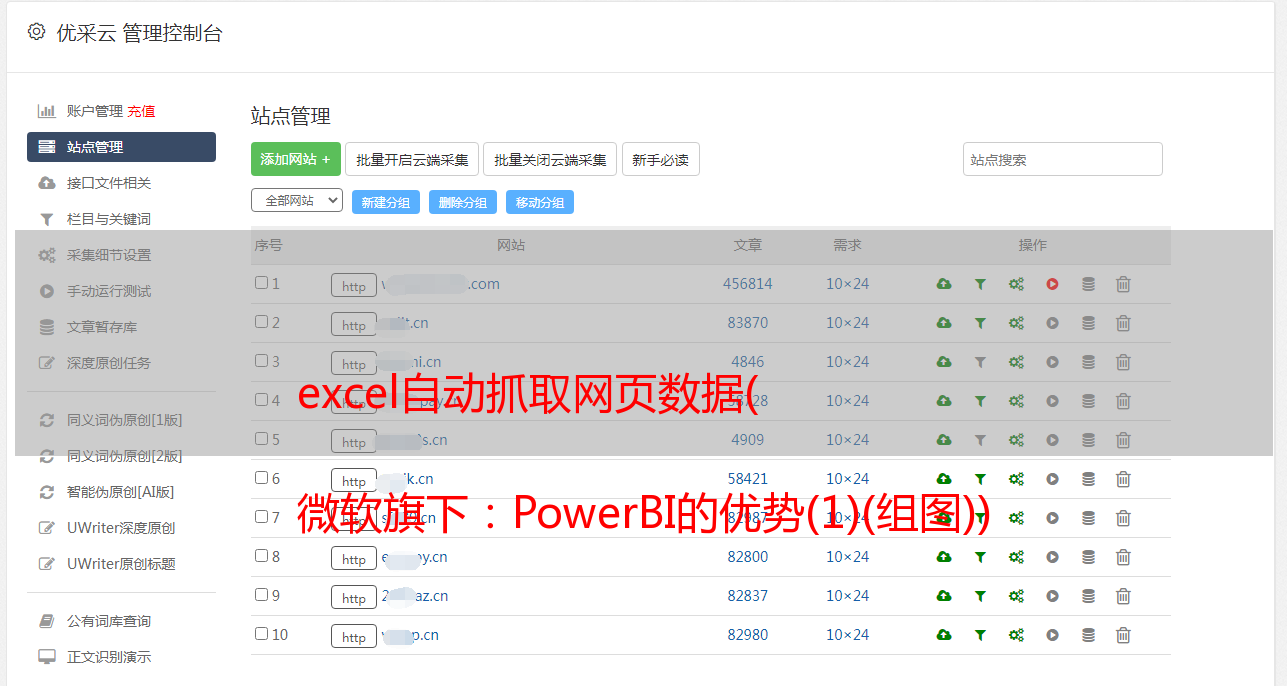Open 同义词伪原创[1版] in the sidebar
1287x686 pixels.
[x=125, y=420]
